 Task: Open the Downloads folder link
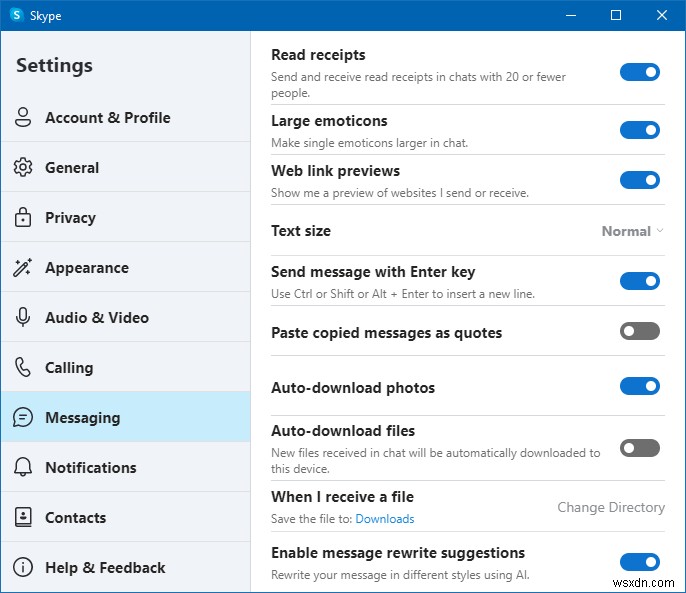[x=385, y=519]
